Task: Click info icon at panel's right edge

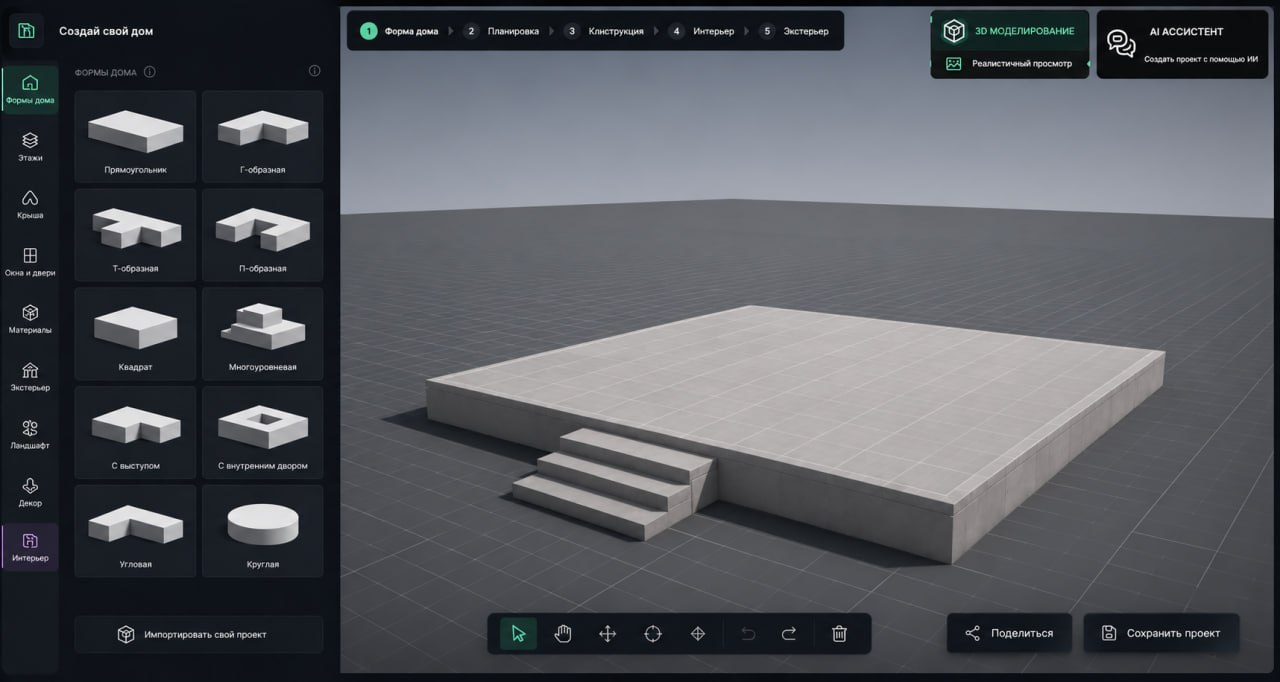Action: 315,71
